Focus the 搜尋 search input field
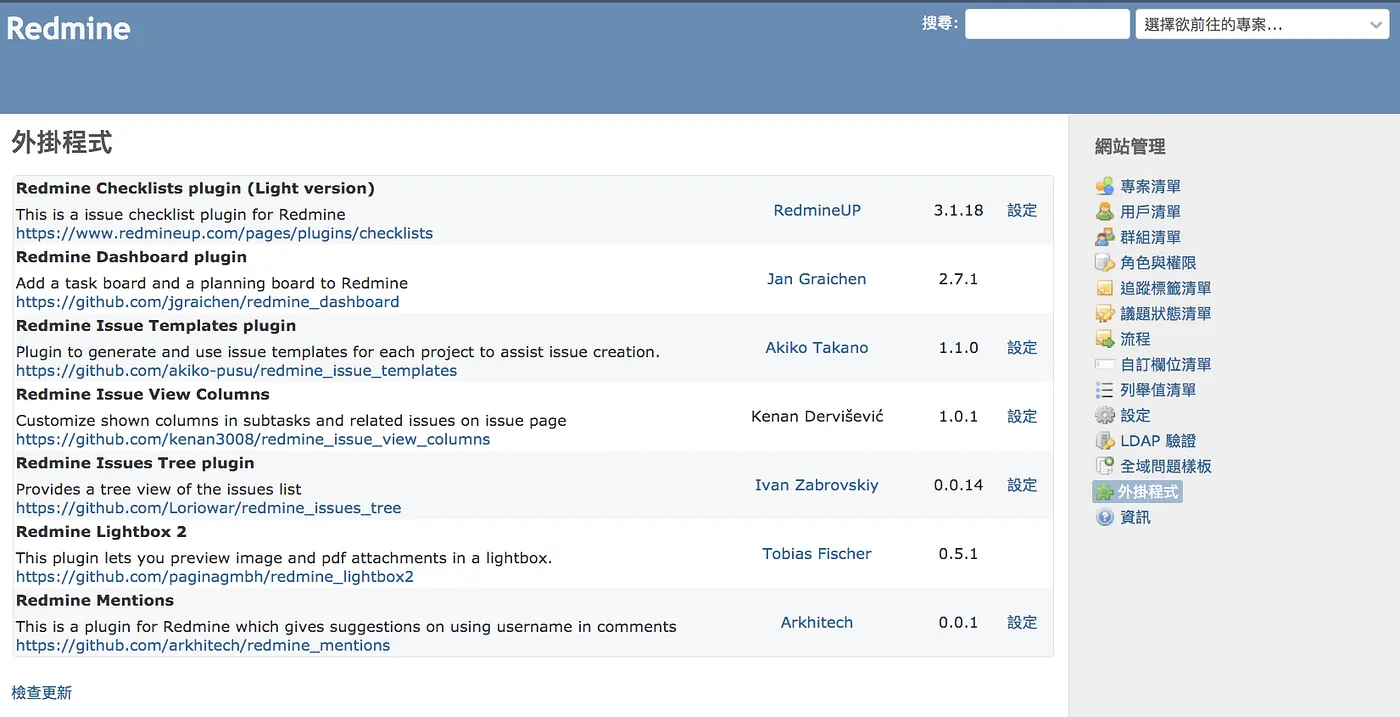Image resolution: width=1400 pixels, height=717 pixels. (1047, 24)
